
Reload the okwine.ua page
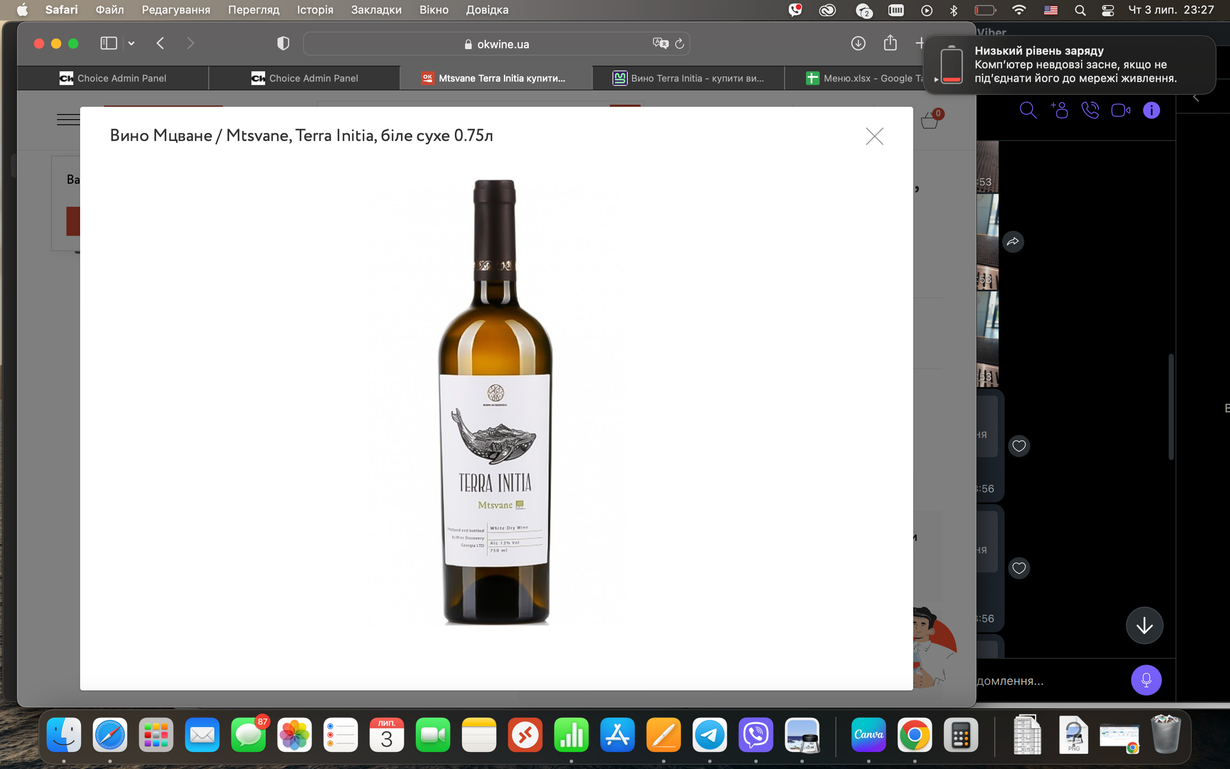(680, 43)
